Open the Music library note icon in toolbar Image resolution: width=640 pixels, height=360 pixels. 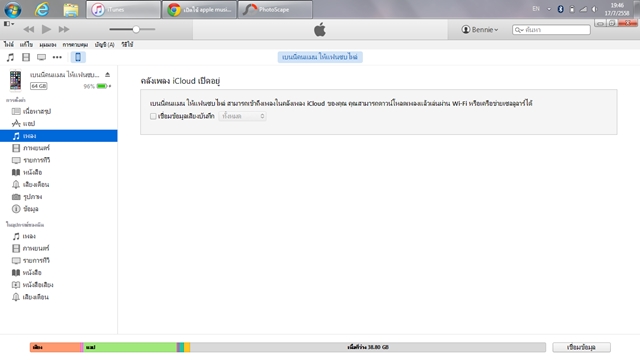coord(10,57)
